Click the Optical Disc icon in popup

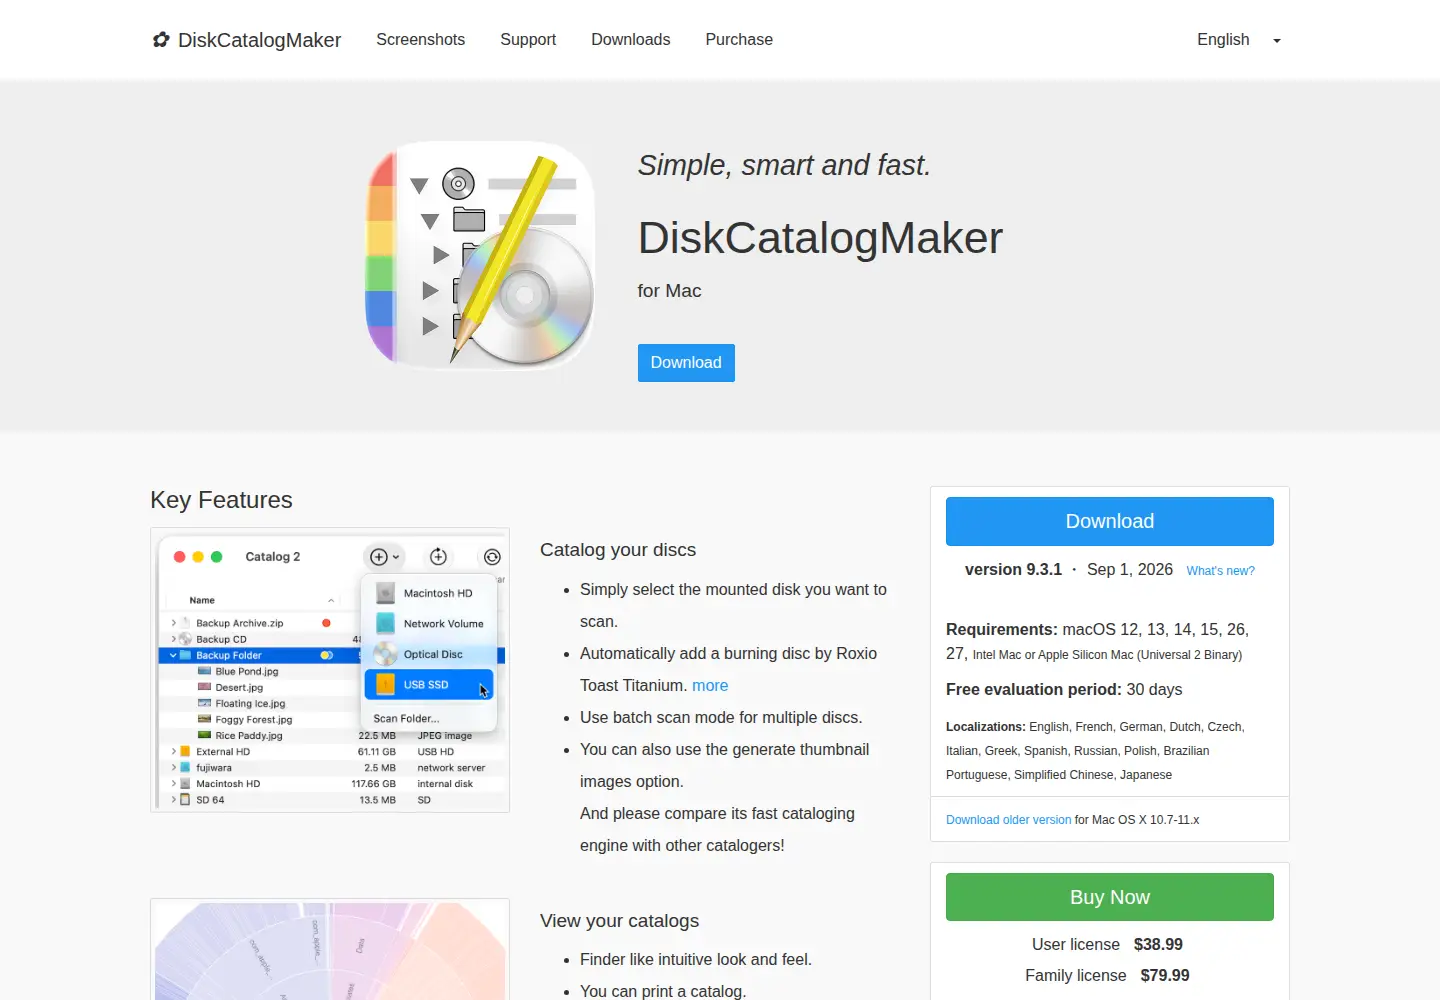[386, 654]
